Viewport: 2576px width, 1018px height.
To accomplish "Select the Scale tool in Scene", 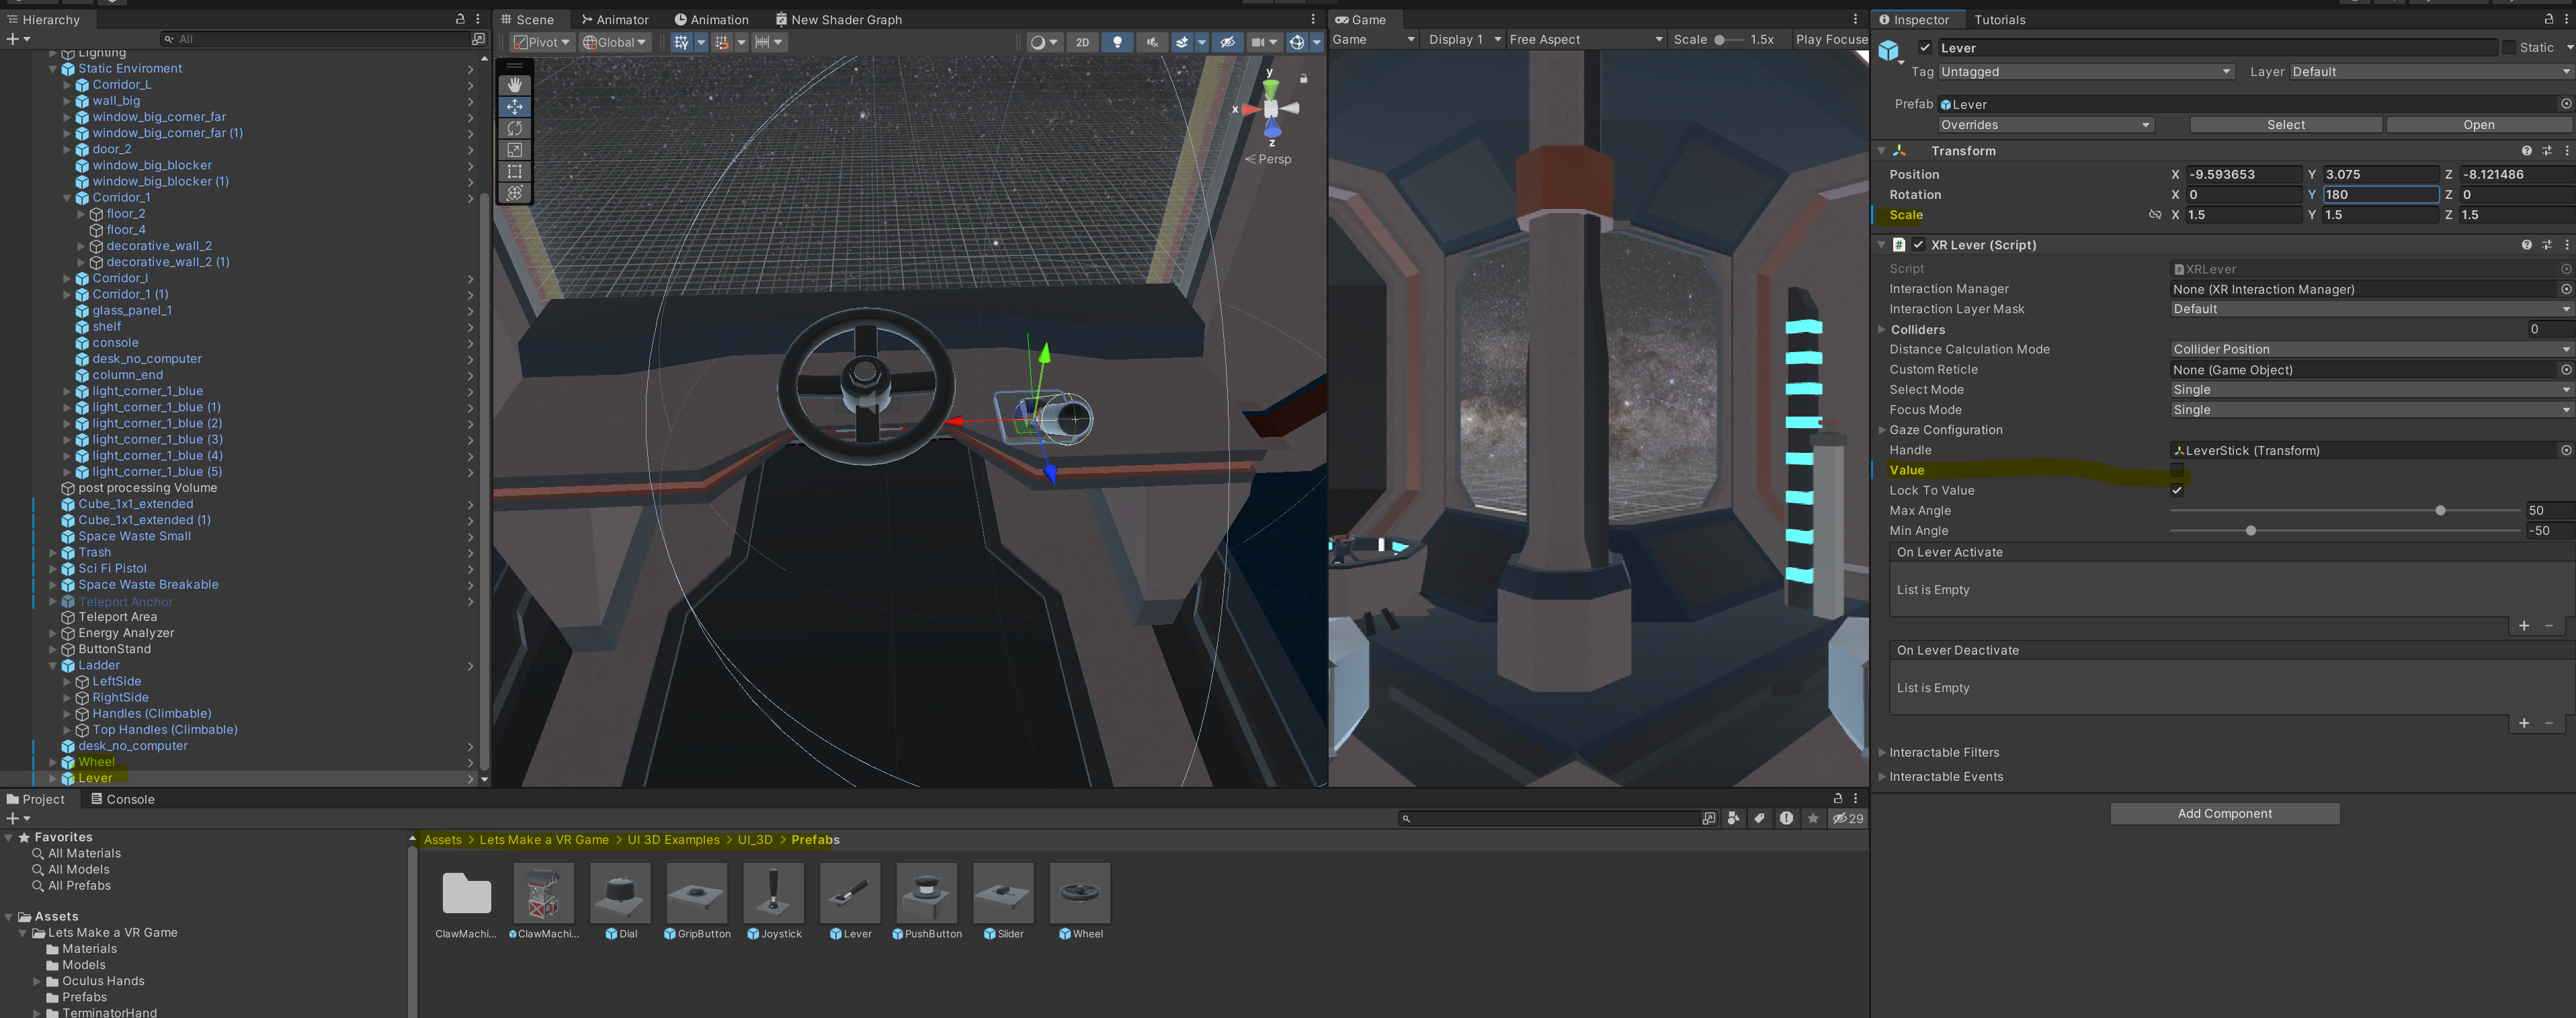I will (514, 150).
